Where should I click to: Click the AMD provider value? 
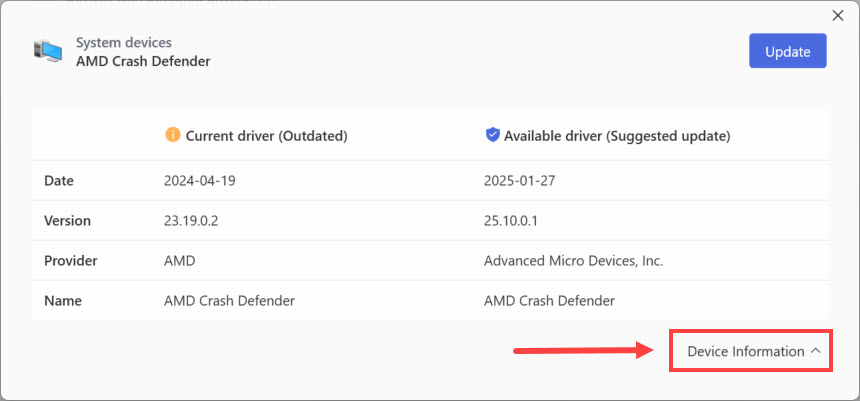click(180, 261)
